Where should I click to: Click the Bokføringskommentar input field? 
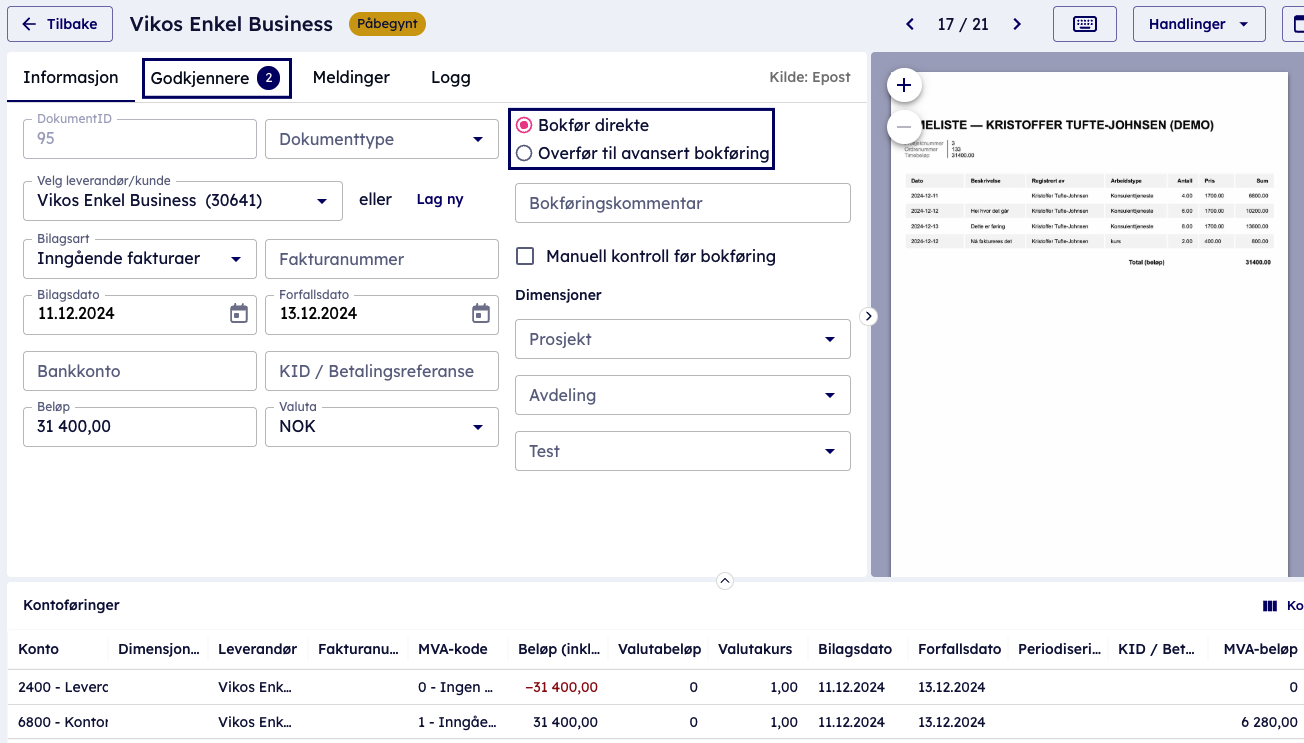coord(682,204)
